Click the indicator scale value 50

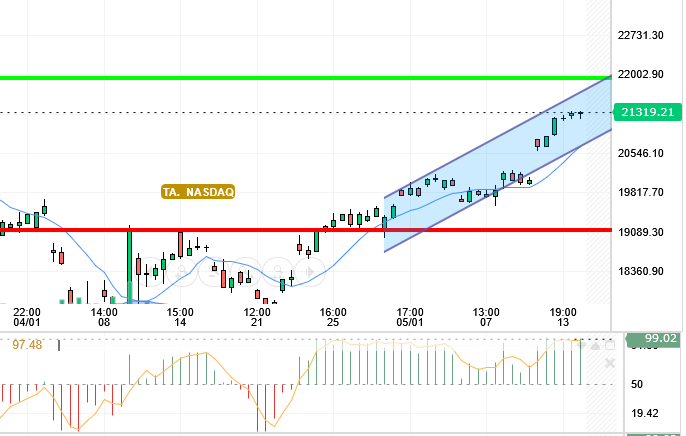tap(637, 384)
